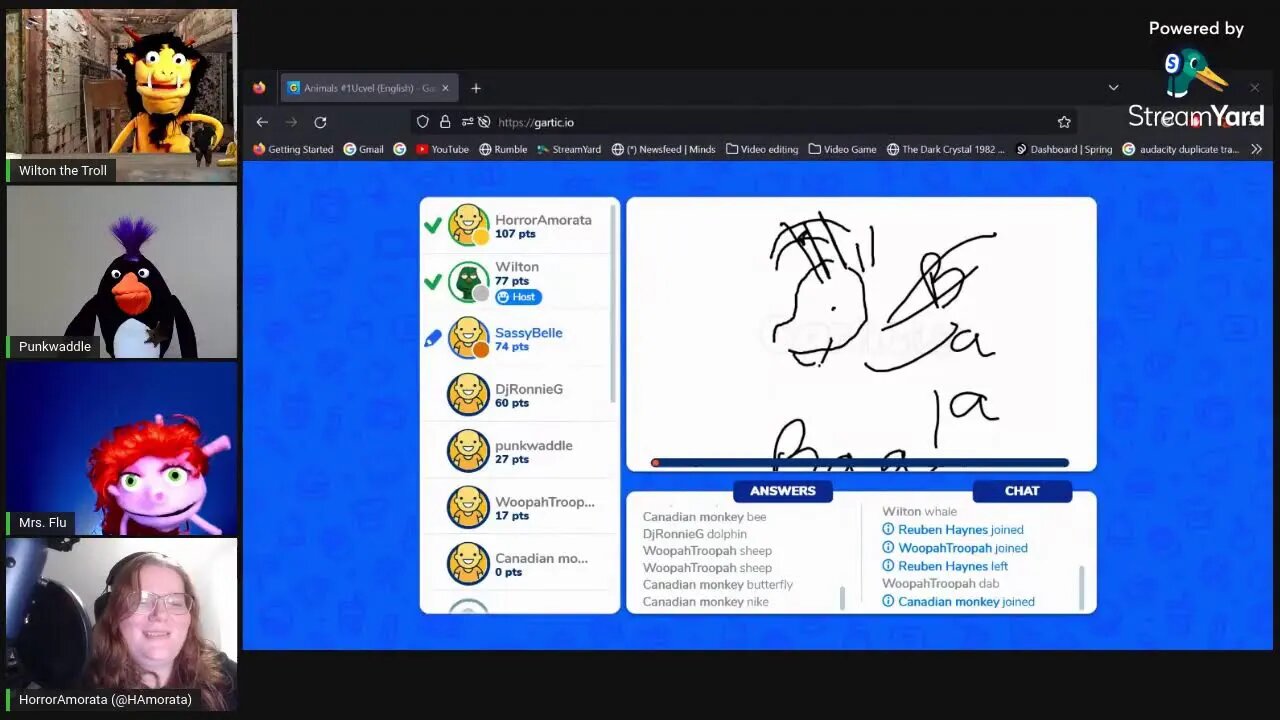This screenshot has height=720, width=1280.
Task: Open the Video Game bookmark folder
Action: coord(843,149)
